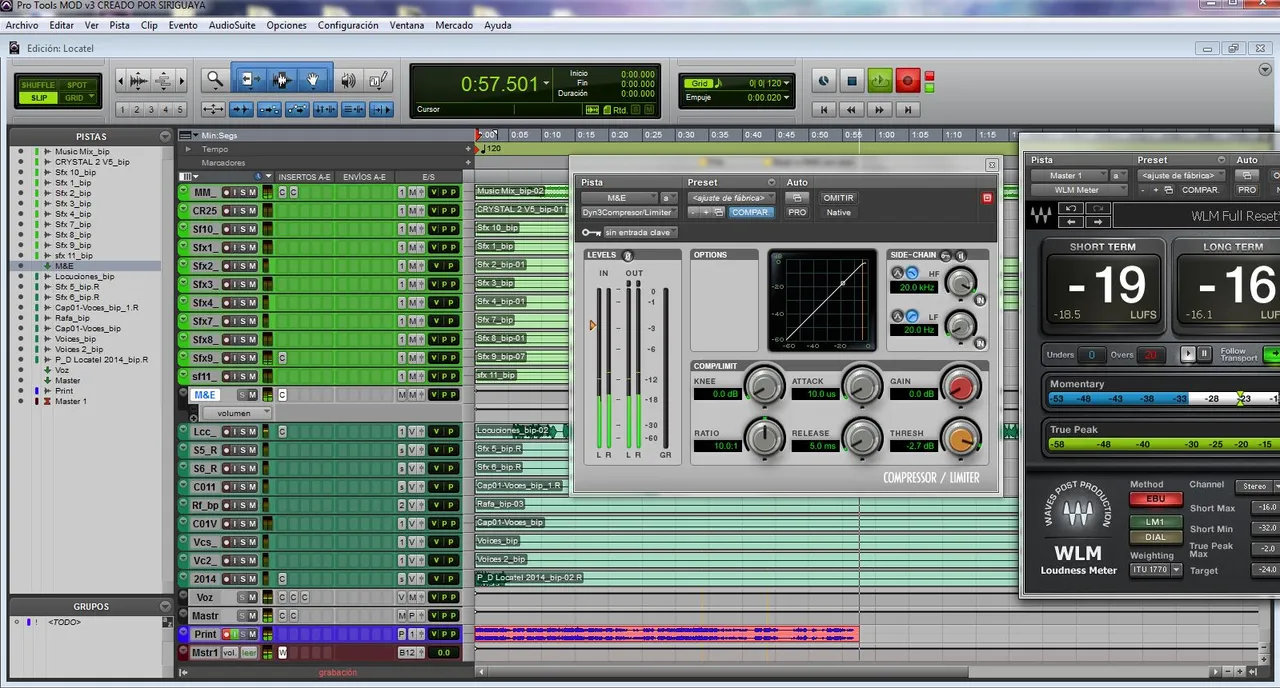
Task: Click the phase invert icon beside LEVELS
Action: [x=628, y=255]
